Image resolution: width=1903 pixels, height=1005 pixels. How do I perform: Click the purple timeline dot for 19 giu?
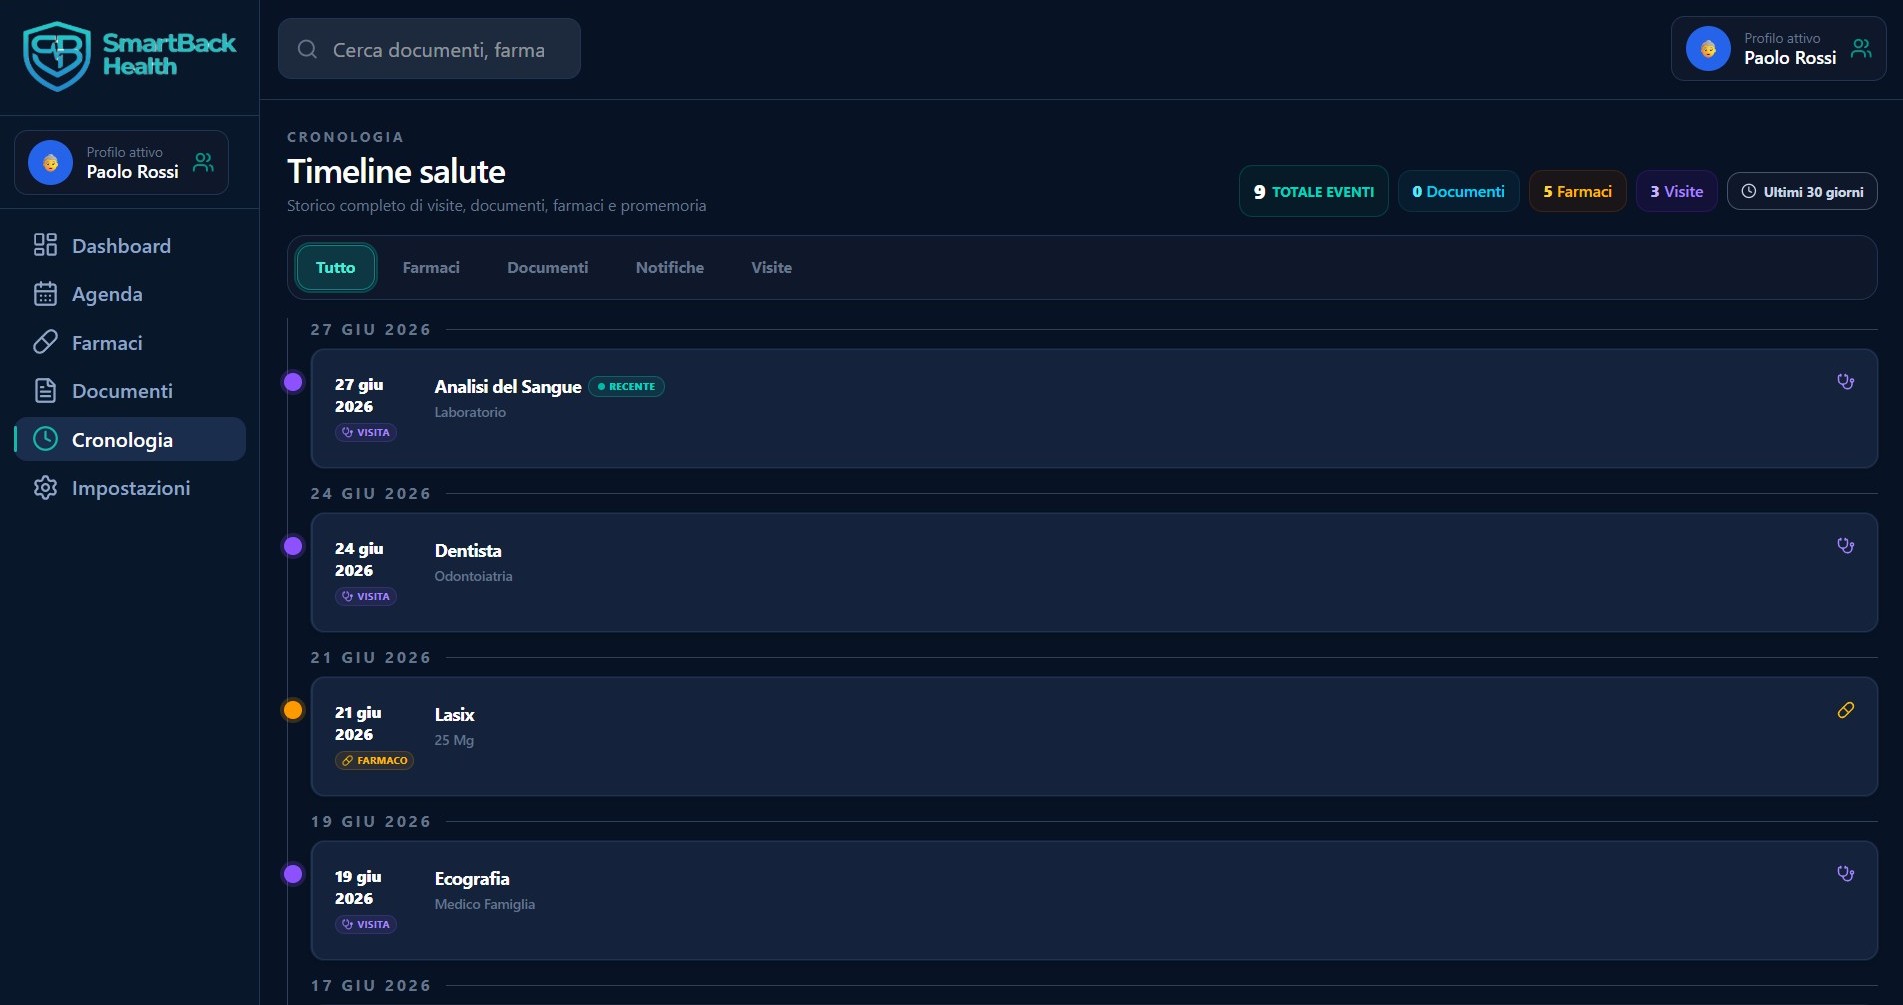(293, 873)
